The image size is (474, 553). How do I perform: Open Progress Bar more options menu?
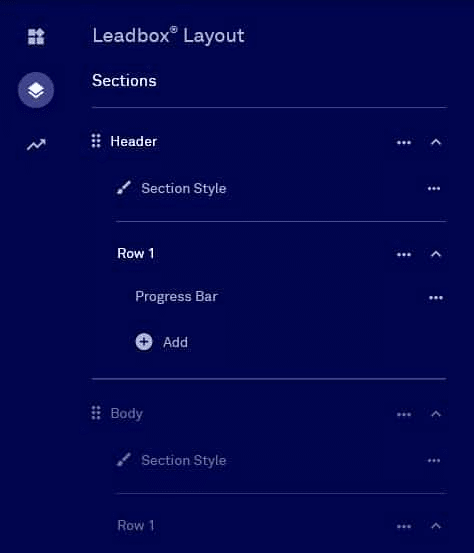pos(436,298)
